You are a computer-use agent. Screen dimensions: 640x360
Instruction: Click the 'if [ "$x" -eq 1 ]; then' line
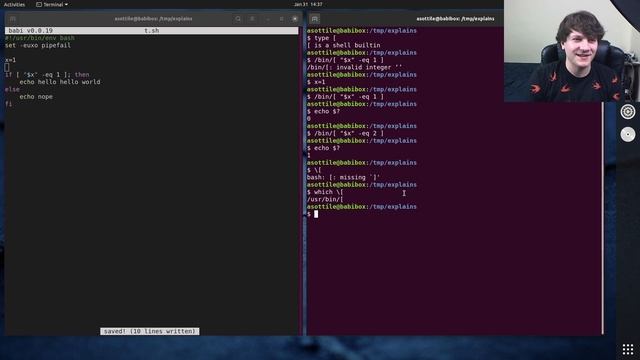click(47, 75)
